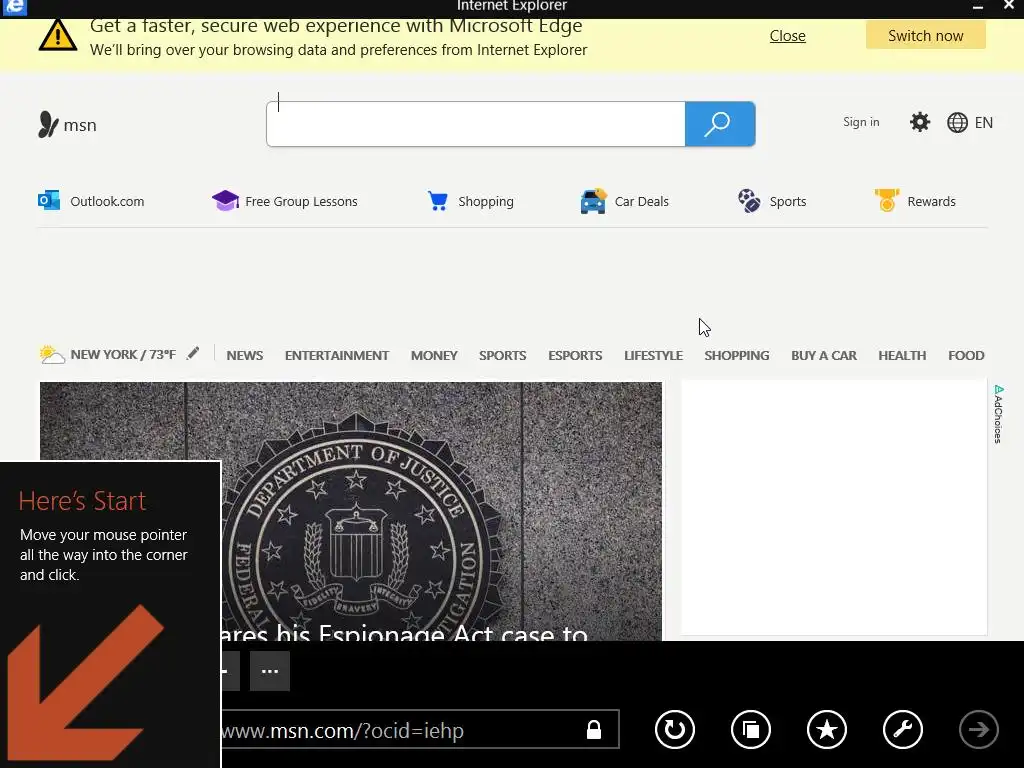Screen dimensions: 1024x768
Task: Edit weather location with pencil icon
Action: (193, 353)
